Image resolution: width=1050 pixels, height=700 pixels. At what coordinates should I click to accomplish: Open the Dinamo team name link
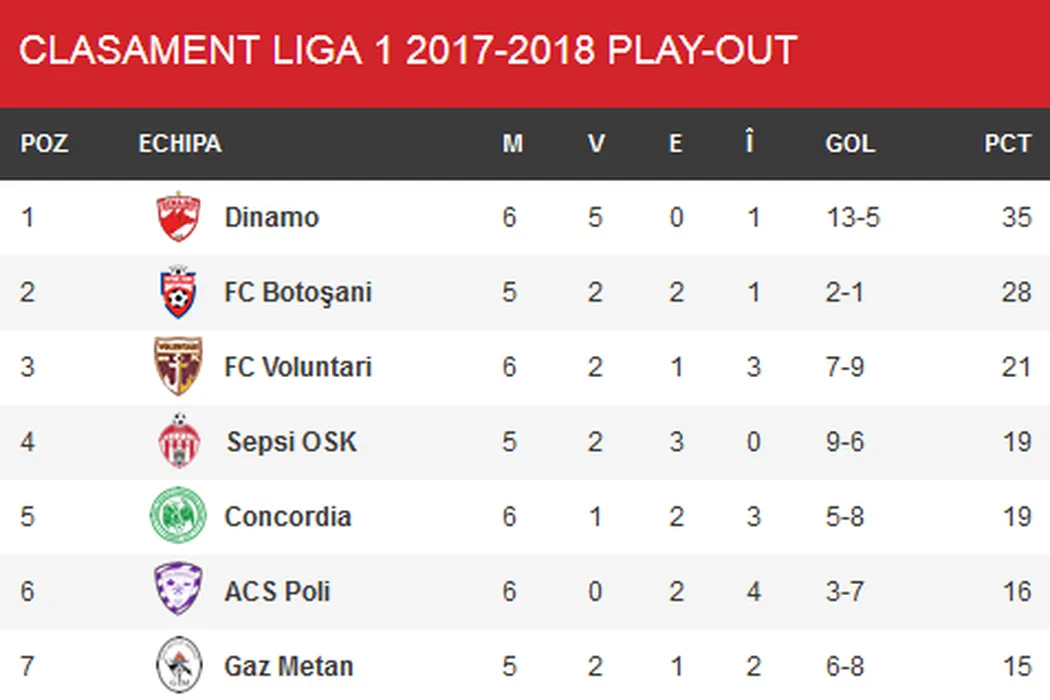pos(272,218)
